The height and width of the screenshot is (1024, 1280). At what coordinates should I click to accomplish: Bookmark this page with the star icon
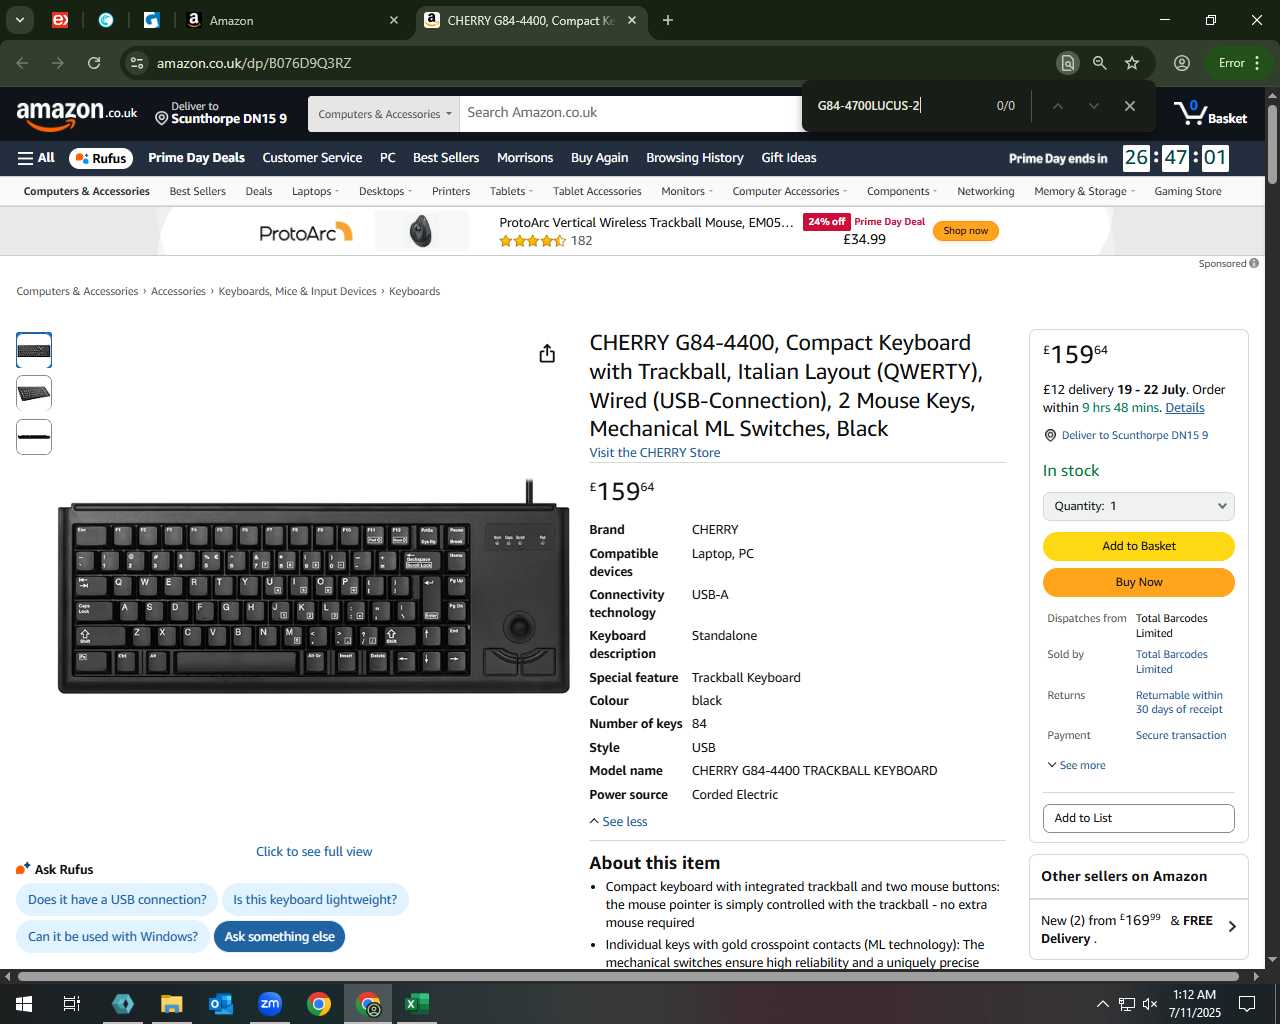click(x=1132, y=63)
